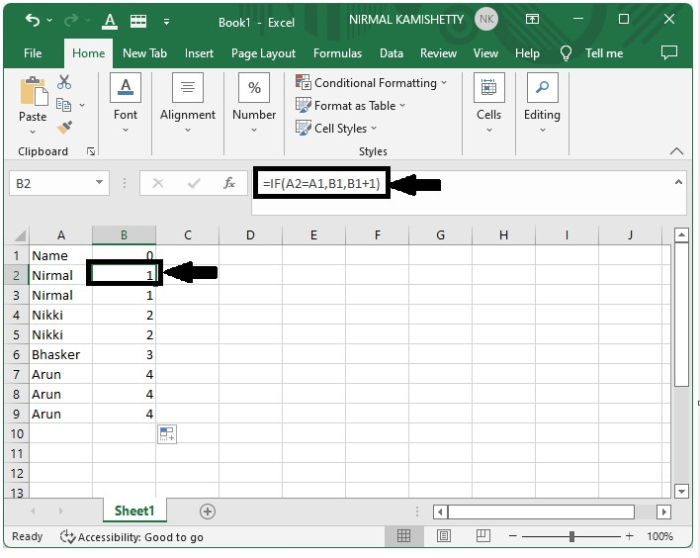The width and height of the screenshot is (700, 558).
Task: Click the 100% zoom level
Action: (660, 536)
